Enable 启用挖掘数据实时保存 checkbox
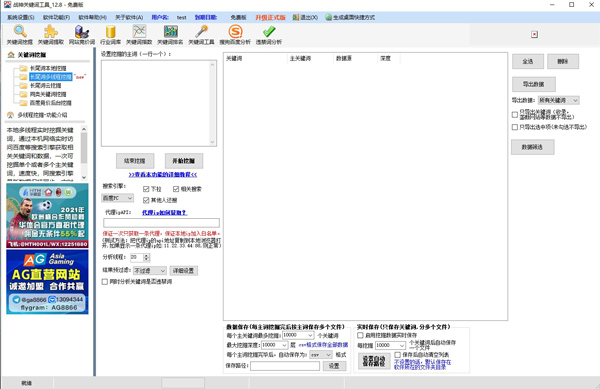600x389 pixels. click(x=360, y=335)
